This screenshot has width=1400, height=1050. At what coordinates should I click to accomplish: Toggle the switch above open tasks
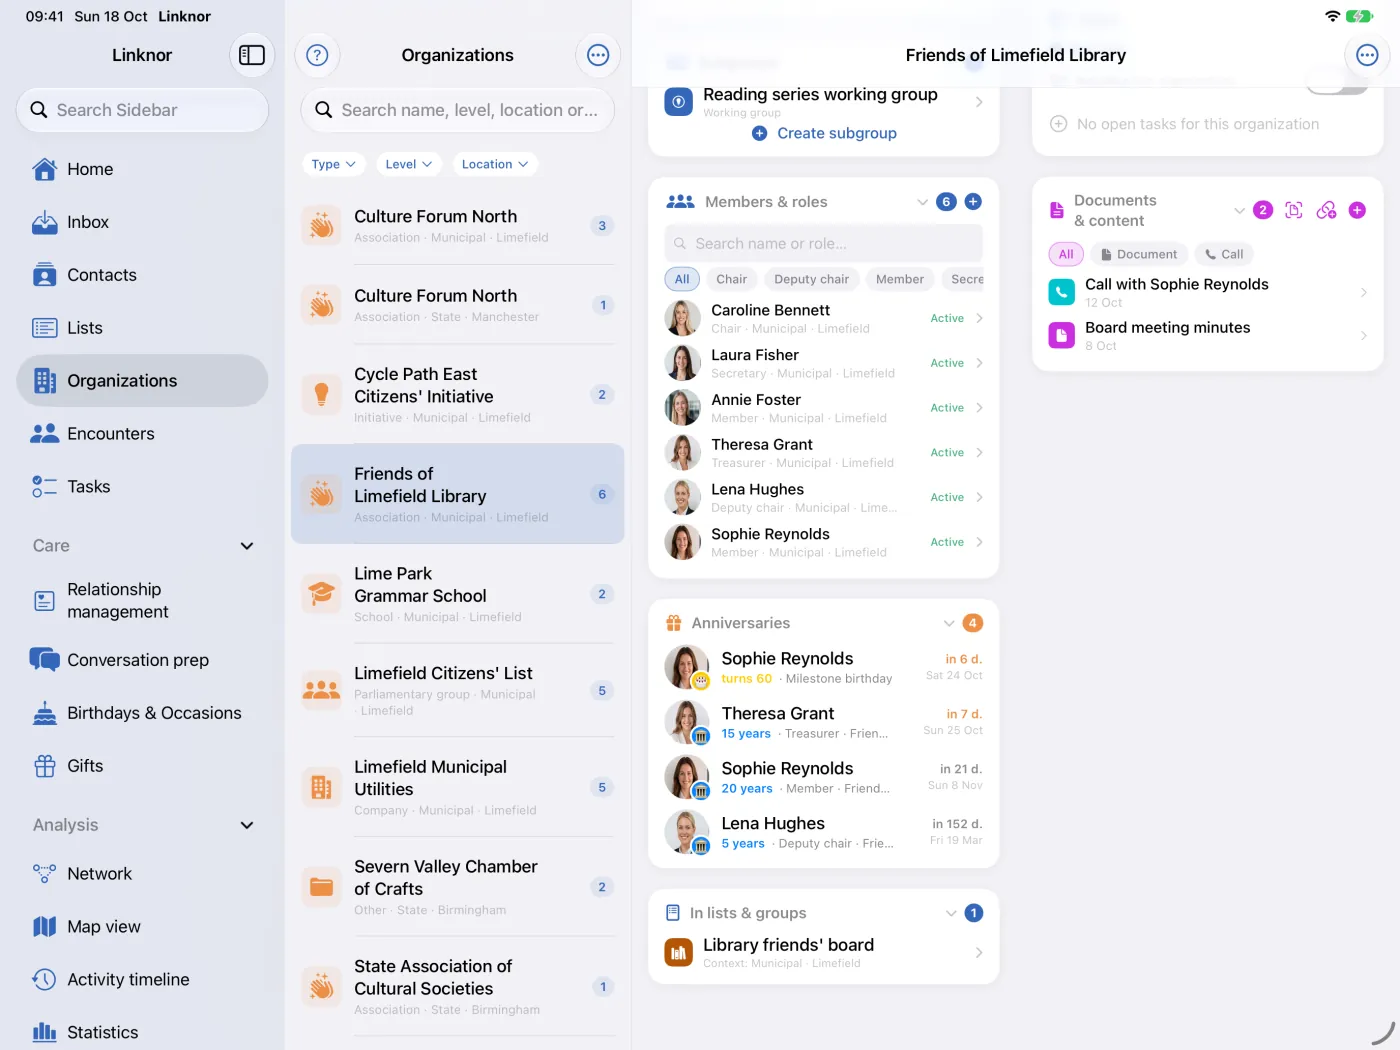(1337, 85)
